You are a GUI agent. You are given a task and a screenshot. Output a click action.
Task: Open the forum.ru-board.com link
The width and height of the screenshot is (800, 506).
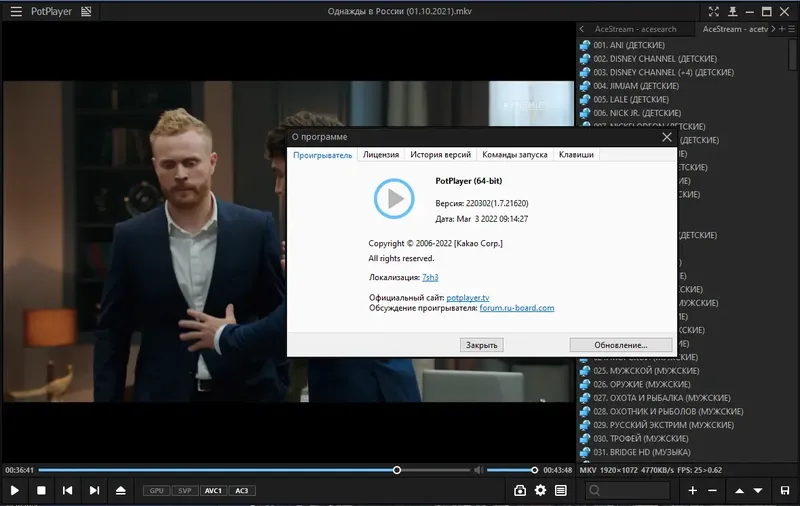[x=516, y=308]
